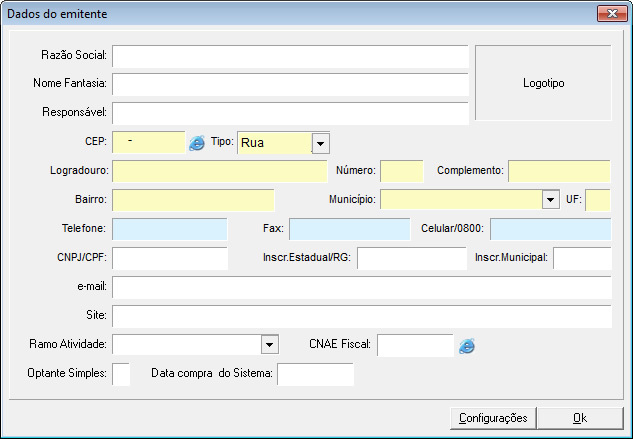
Task: Toggle the Optante Simples box
Action: 121,374
